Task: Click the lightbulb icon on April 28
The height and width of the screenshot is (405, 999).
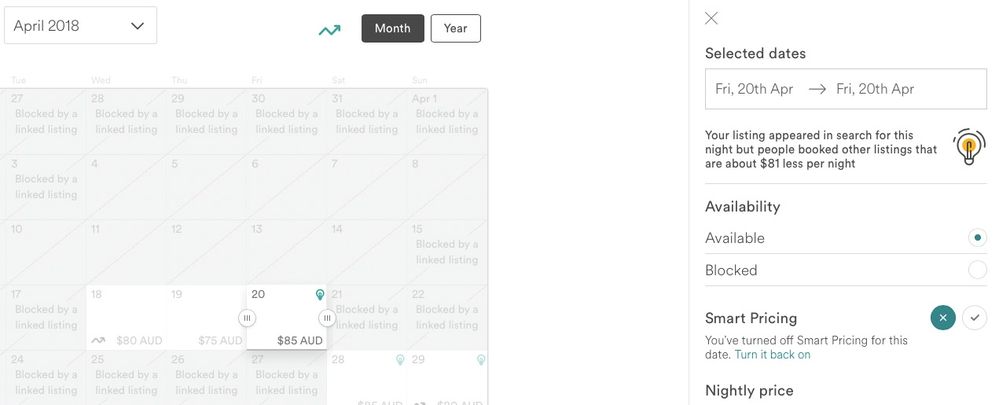Action: (400, 359)
